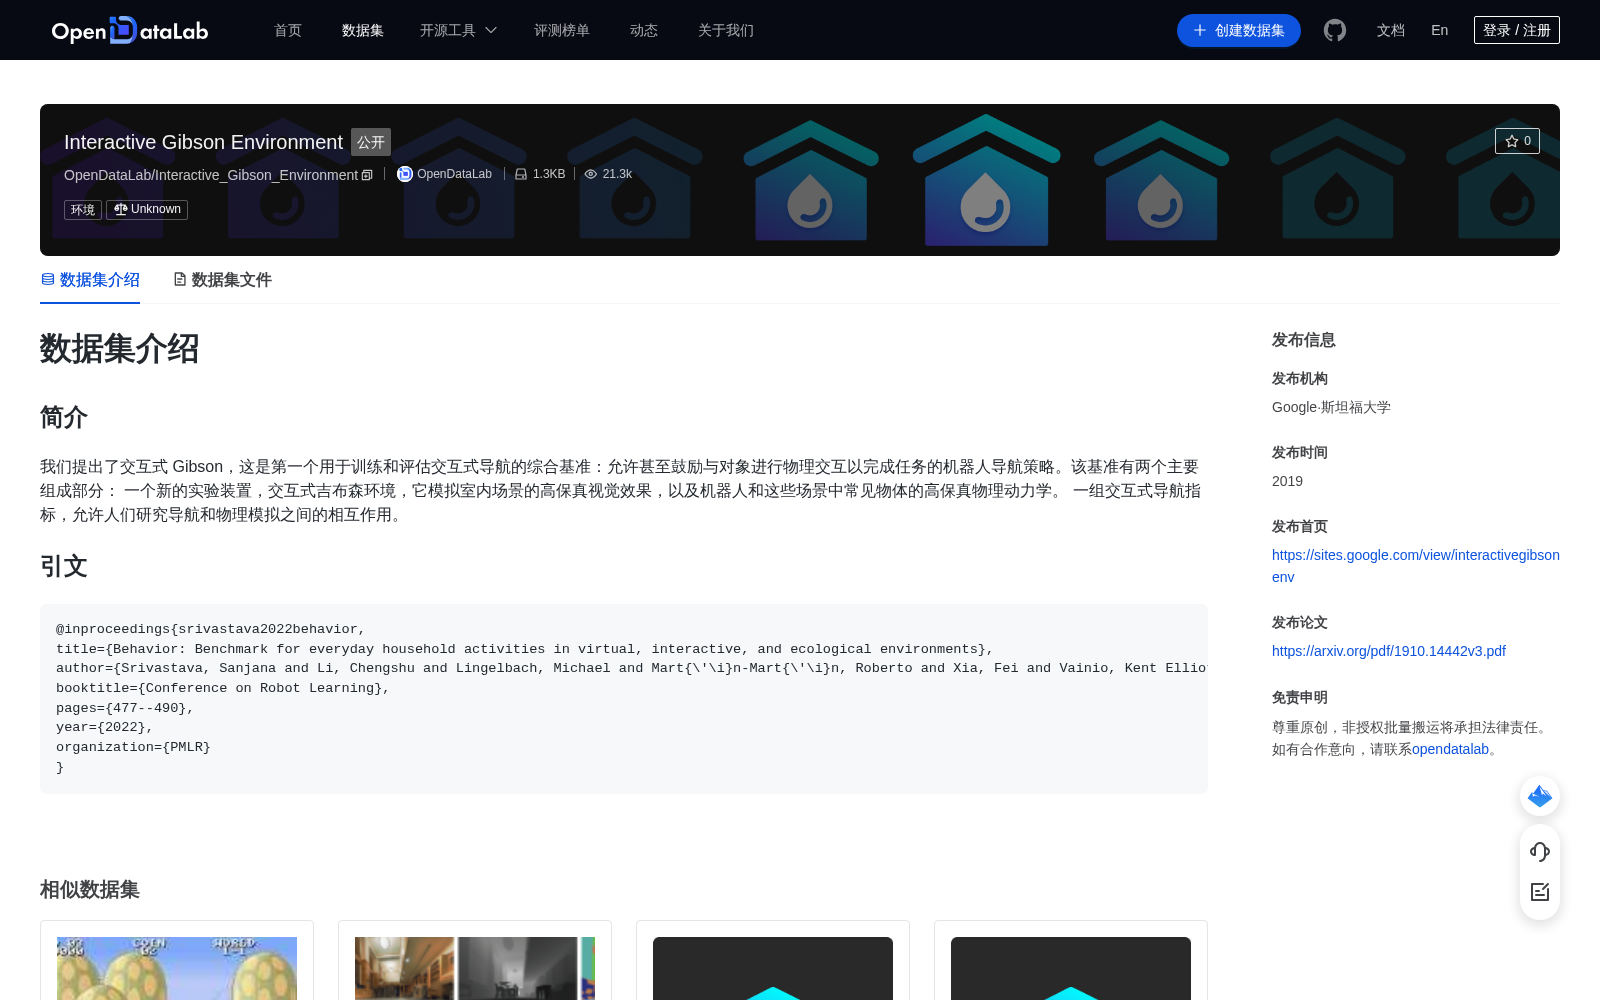Click the 公开 visibility badge
This screenshot has width=1600, height=1000.
coord(371,142)
